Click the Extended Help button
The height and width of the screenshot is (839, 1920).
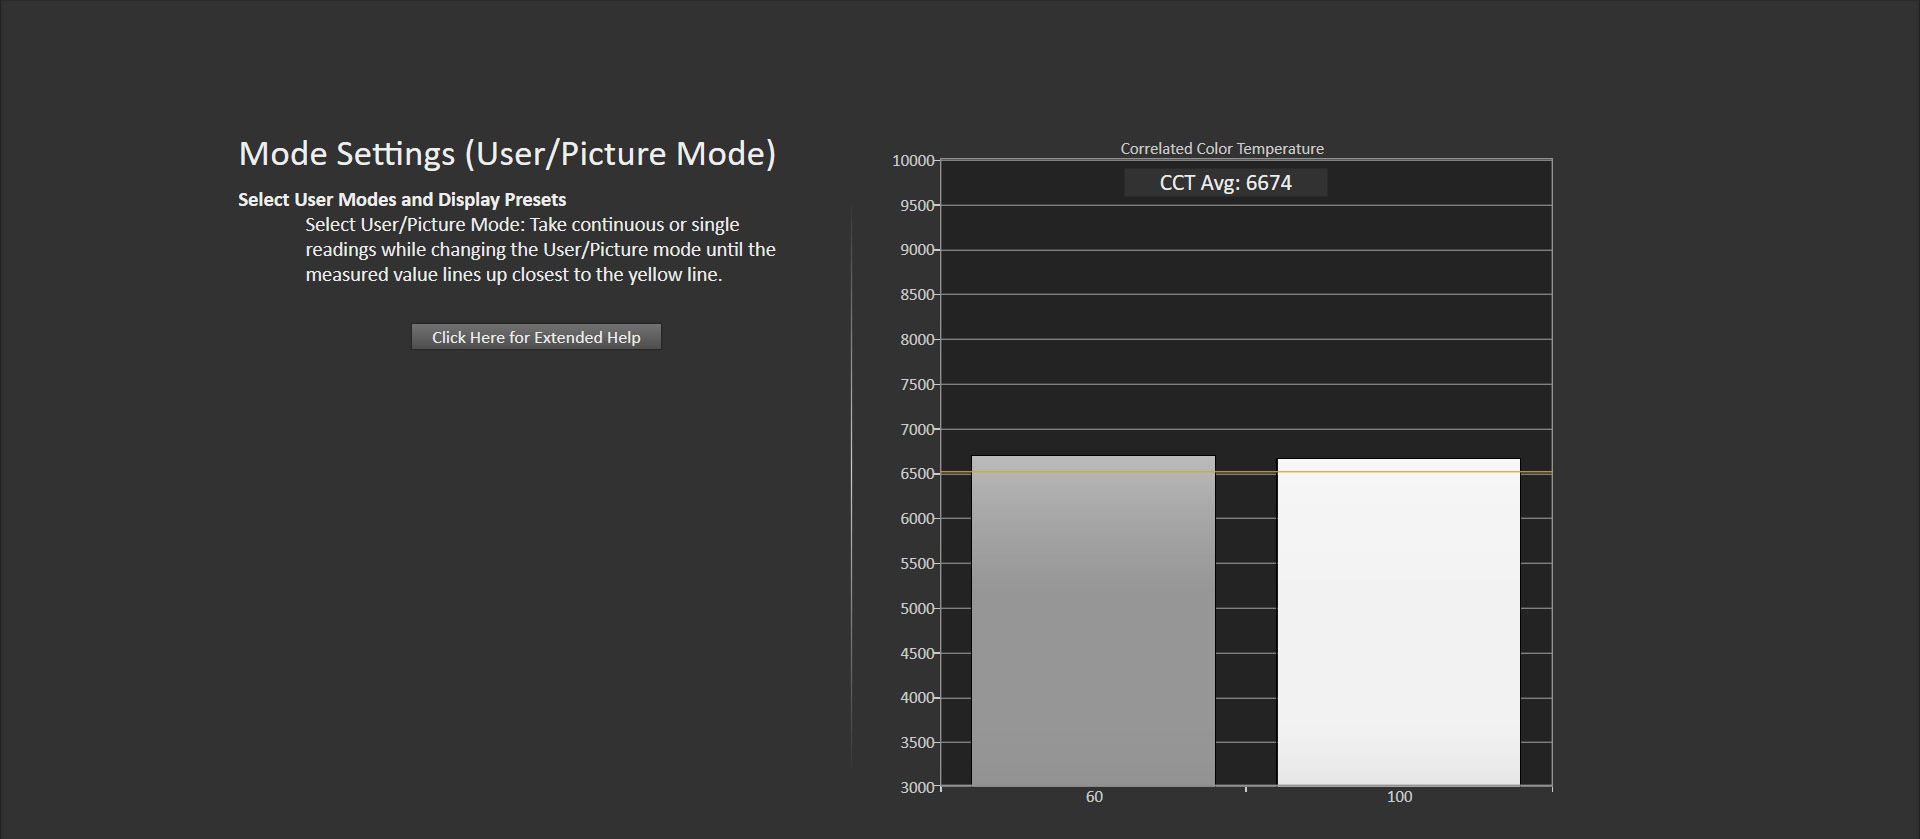pyautogui.click(x=536, y=337)
